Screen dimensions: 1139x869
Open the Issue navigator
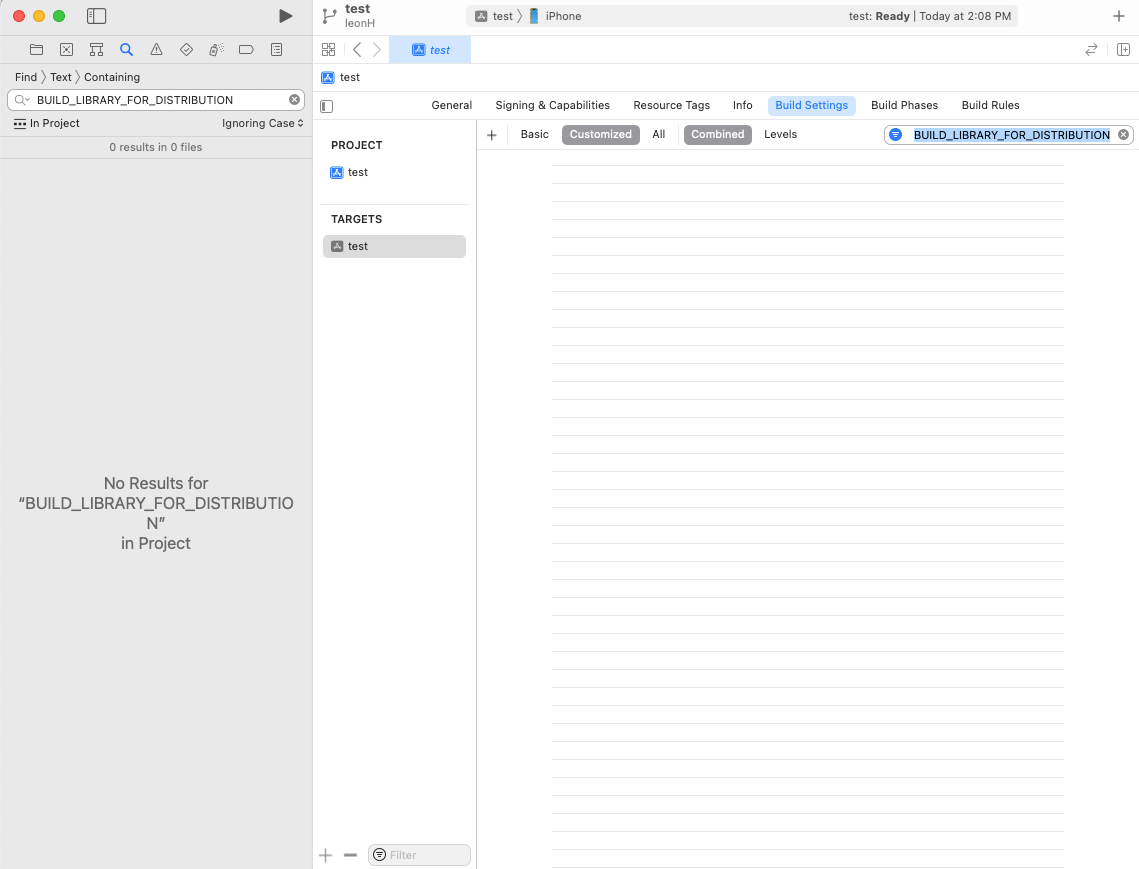coord(155,49)
